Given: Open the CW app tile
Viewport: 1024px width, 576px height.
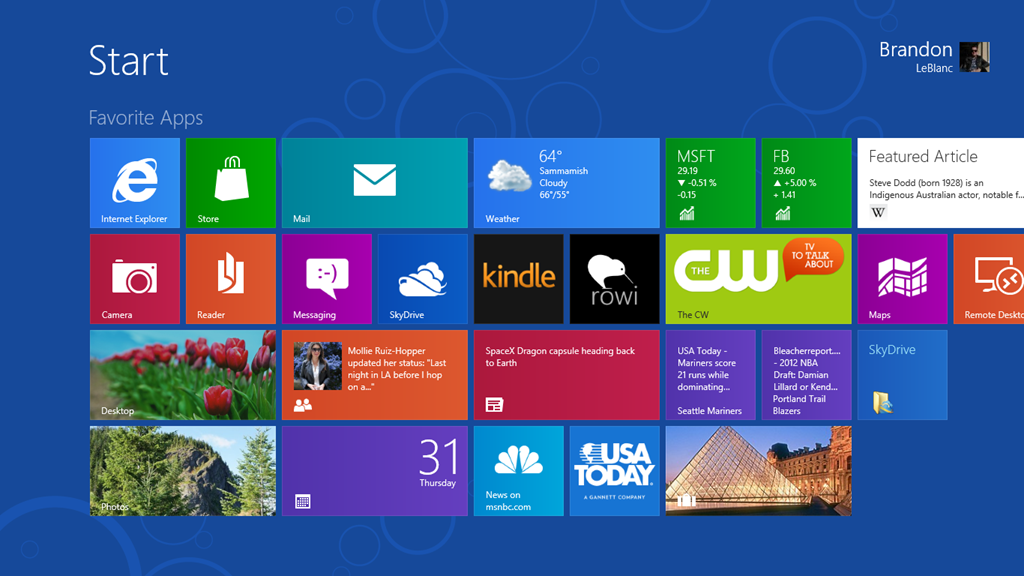Looking at the screenshot, I should point(758,278).
